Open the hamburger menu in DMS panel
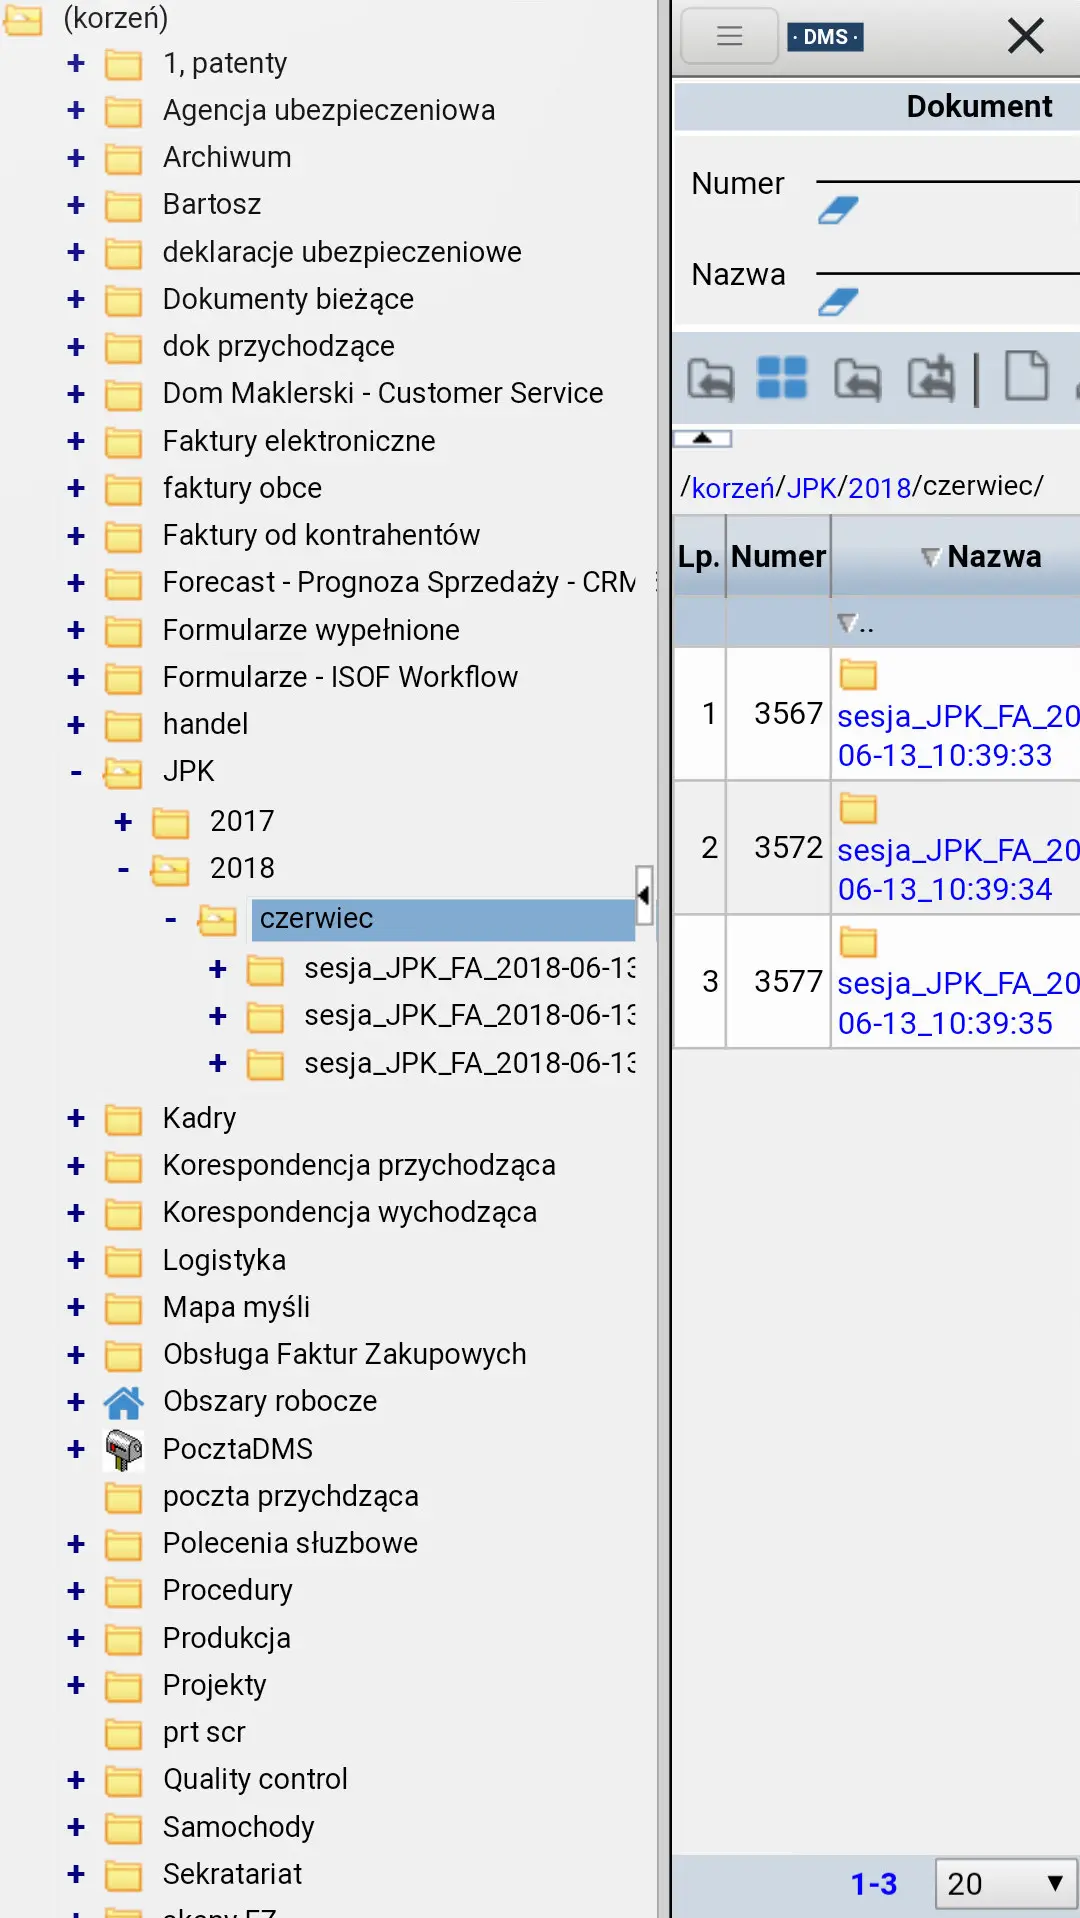1080x1918 pixels. 729,37
